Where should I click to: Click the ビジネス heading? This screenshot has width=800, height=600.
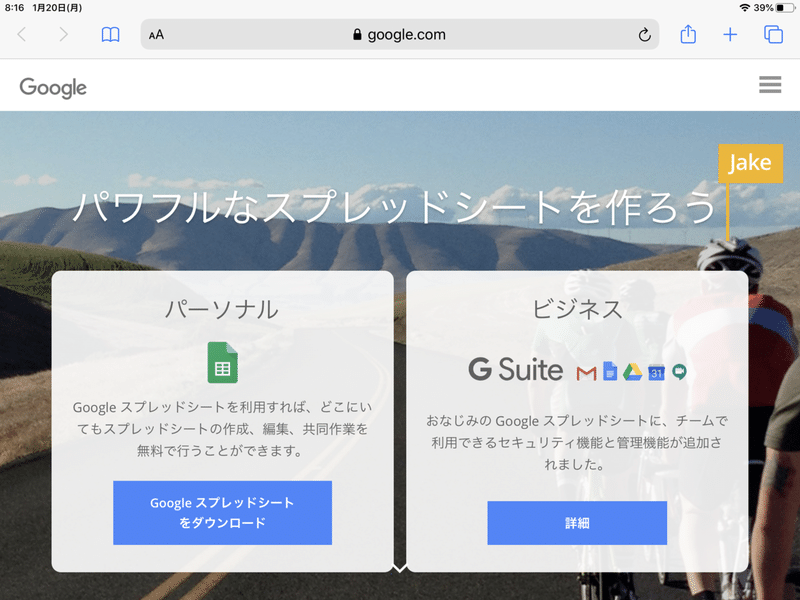point(577,309)
